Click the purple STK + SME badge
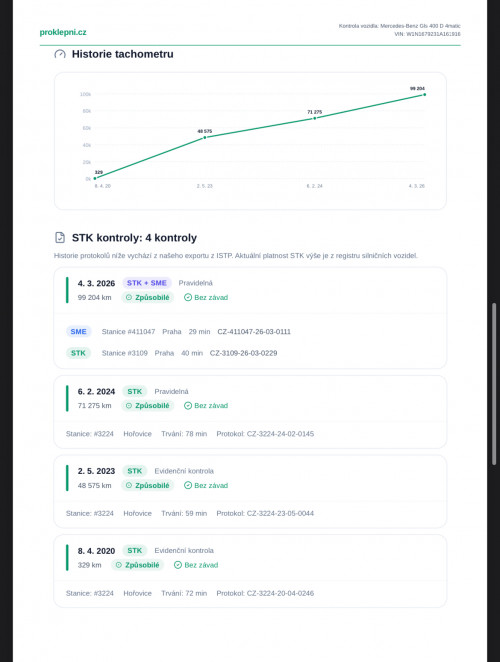This screenshot has width=500, height=662. (147, 283)
